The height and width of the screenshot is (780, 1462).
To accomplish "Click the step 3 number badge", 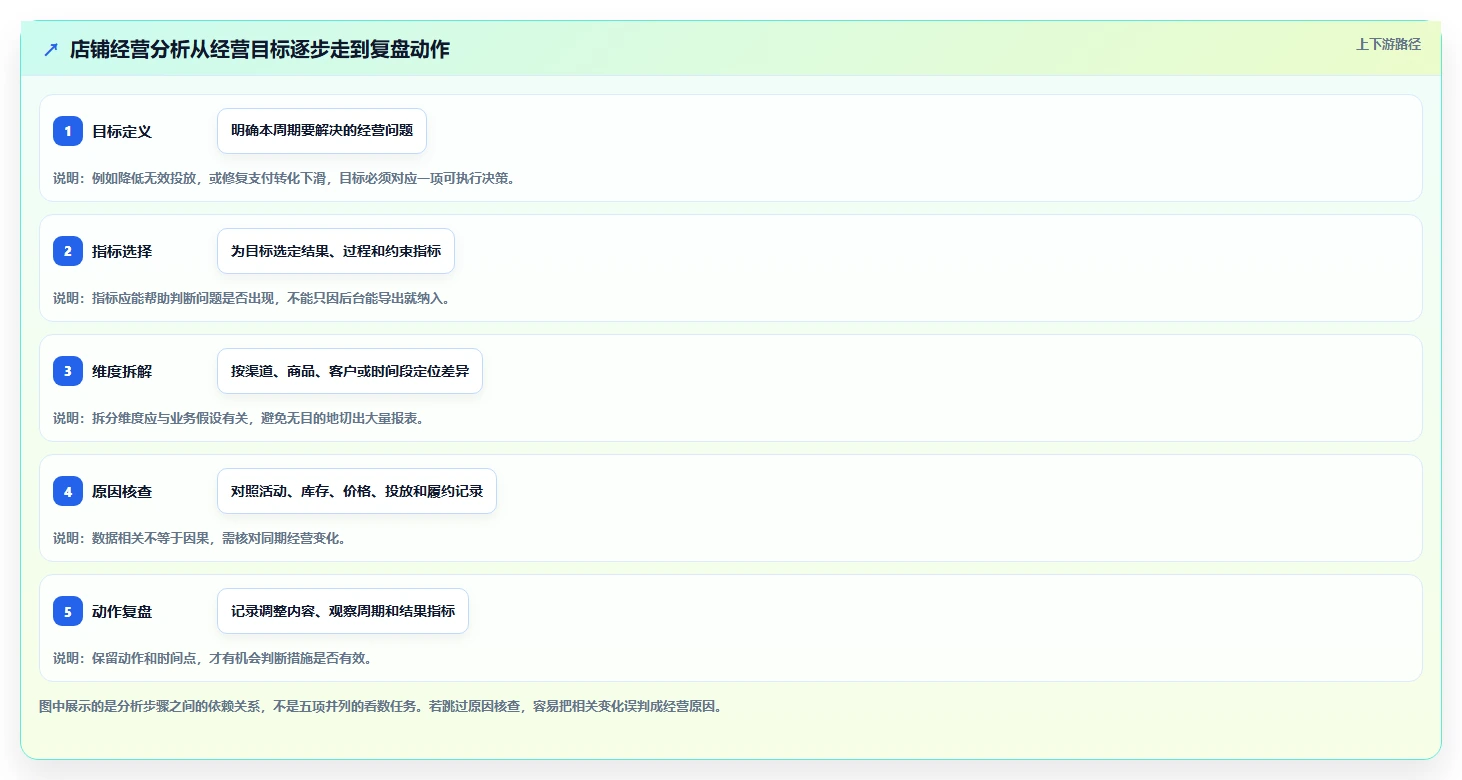I will (68, 371).
